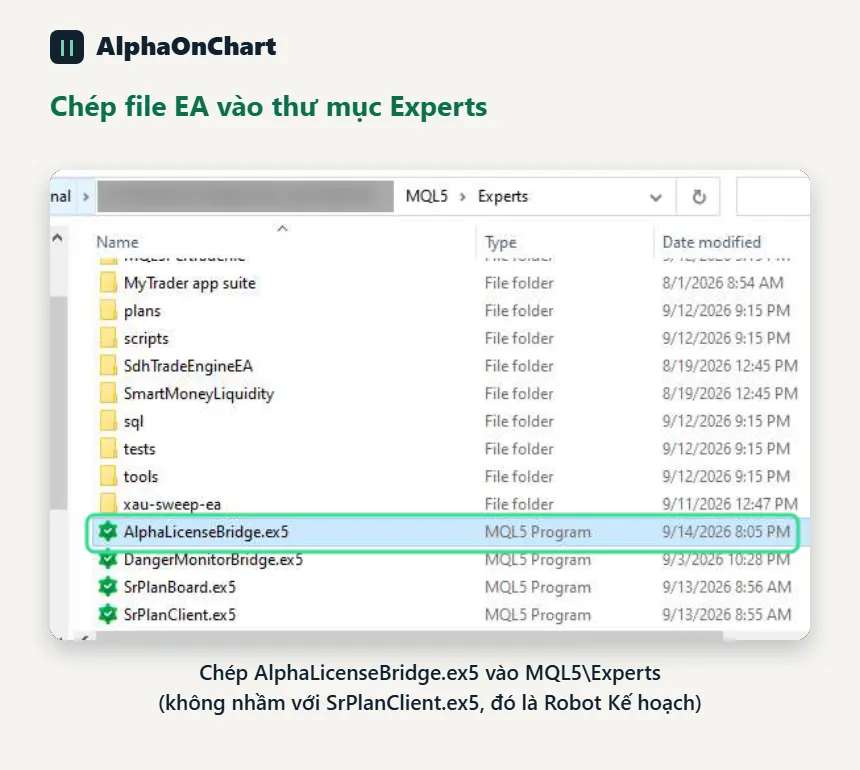Click the tests folder icon

pos(108,449)
